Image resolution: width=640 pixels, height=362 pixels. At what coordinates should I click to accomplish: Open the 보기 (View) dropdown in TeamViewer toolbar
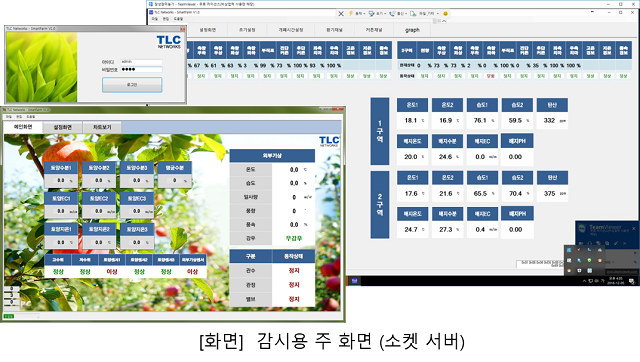point(378,13)
